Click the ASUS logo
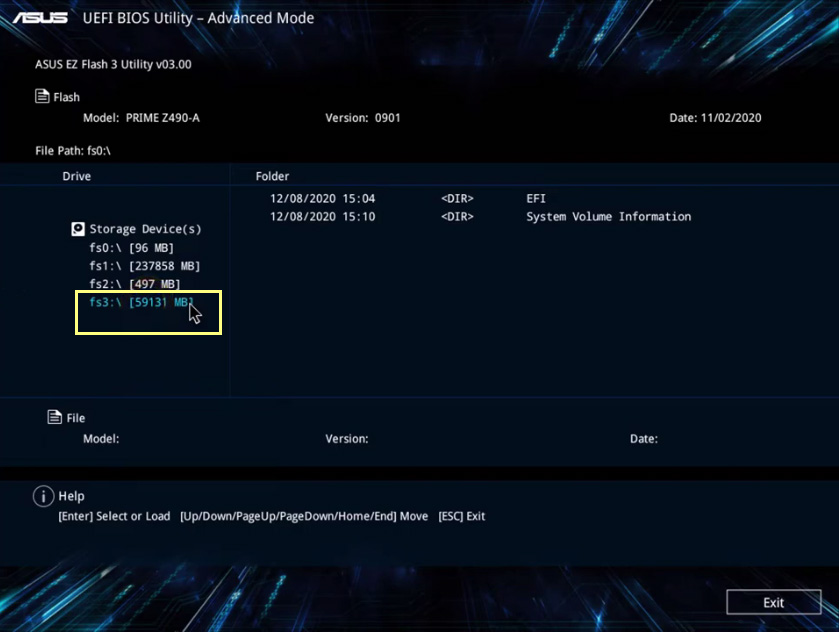 (x=40, y=18)
